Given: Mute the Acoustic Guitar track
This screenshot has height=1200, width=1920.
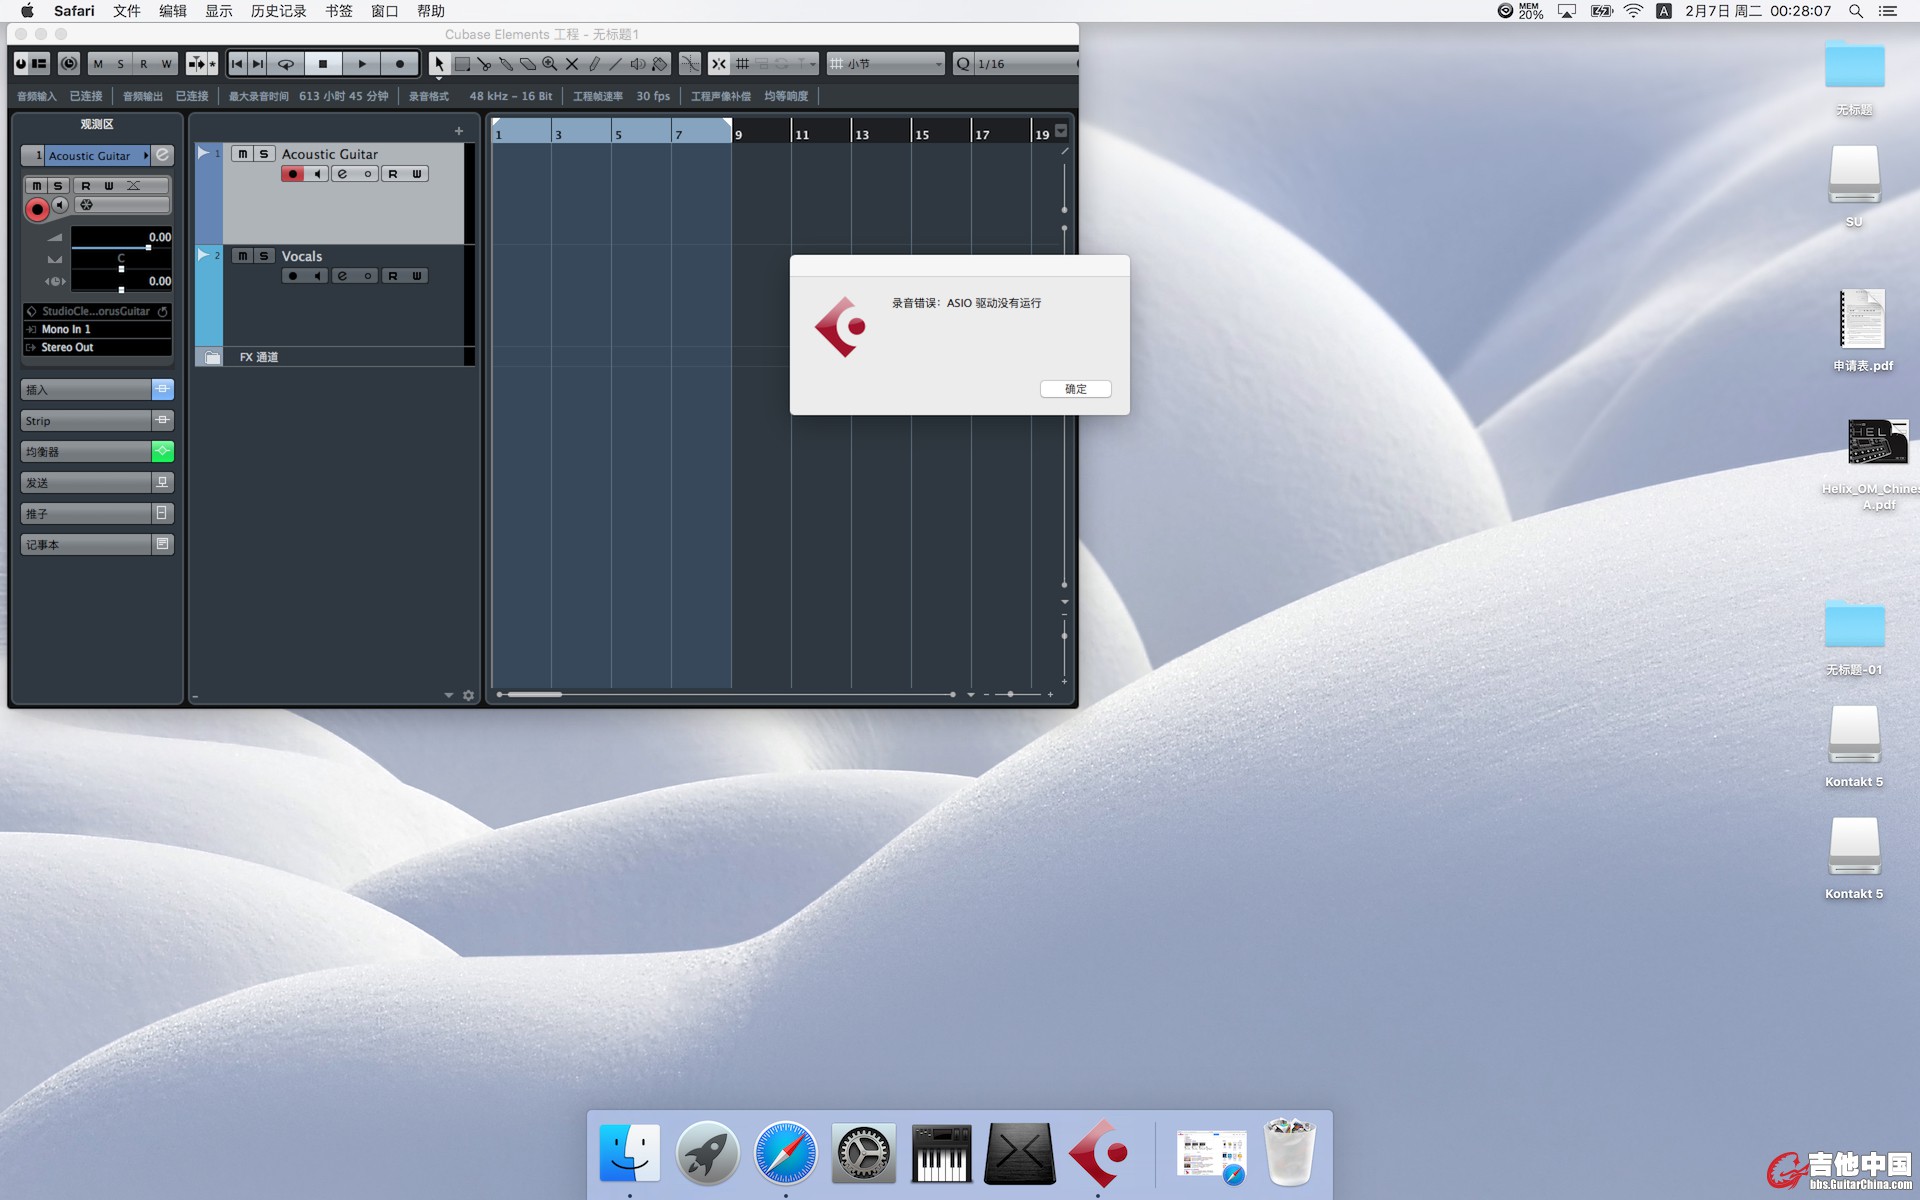Looking at the screenshot, I should 242,154.
